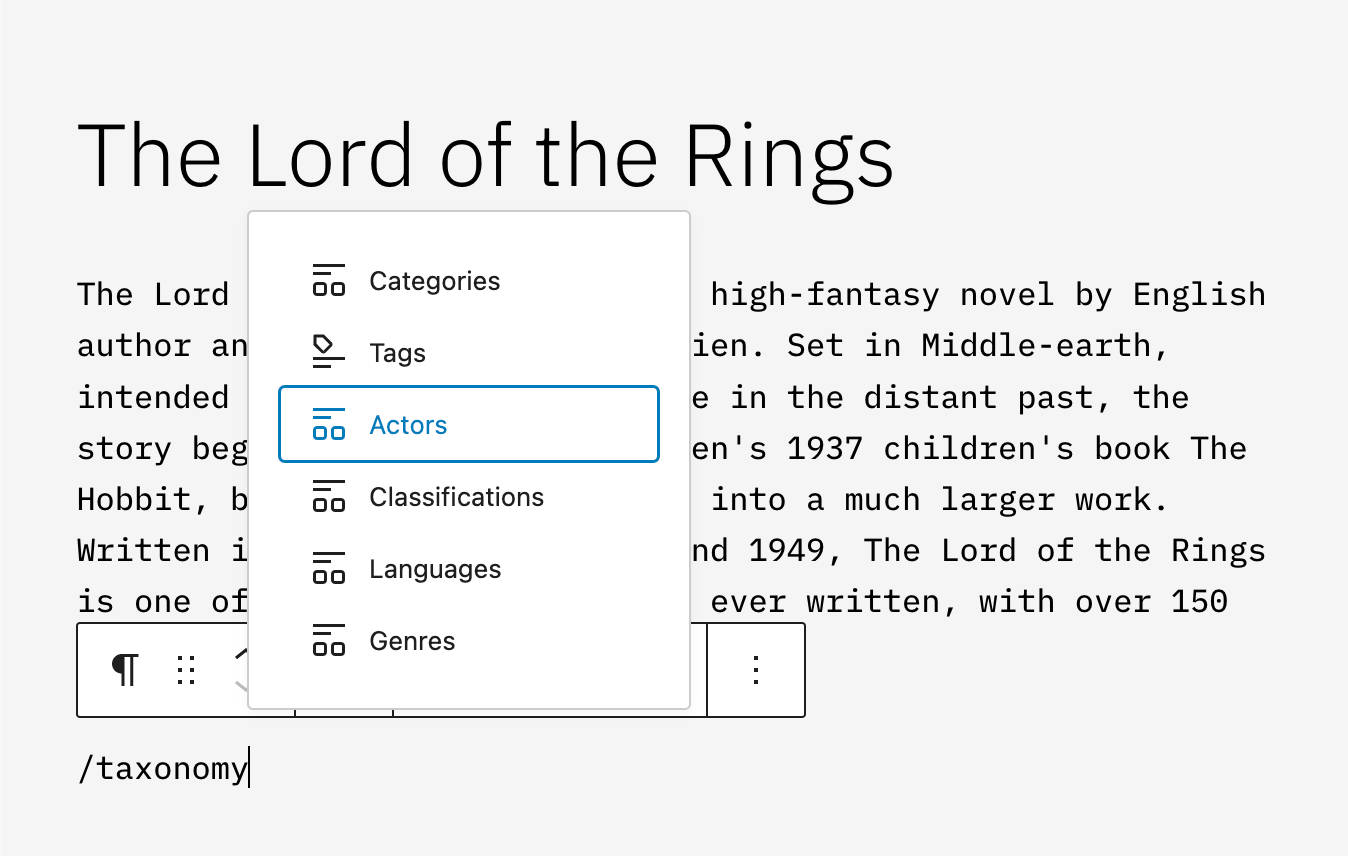Click the Languages taxonomy icon
The height and width of the screenshot is (856, 1348).
pyautogui.click(x=328, y=568)
